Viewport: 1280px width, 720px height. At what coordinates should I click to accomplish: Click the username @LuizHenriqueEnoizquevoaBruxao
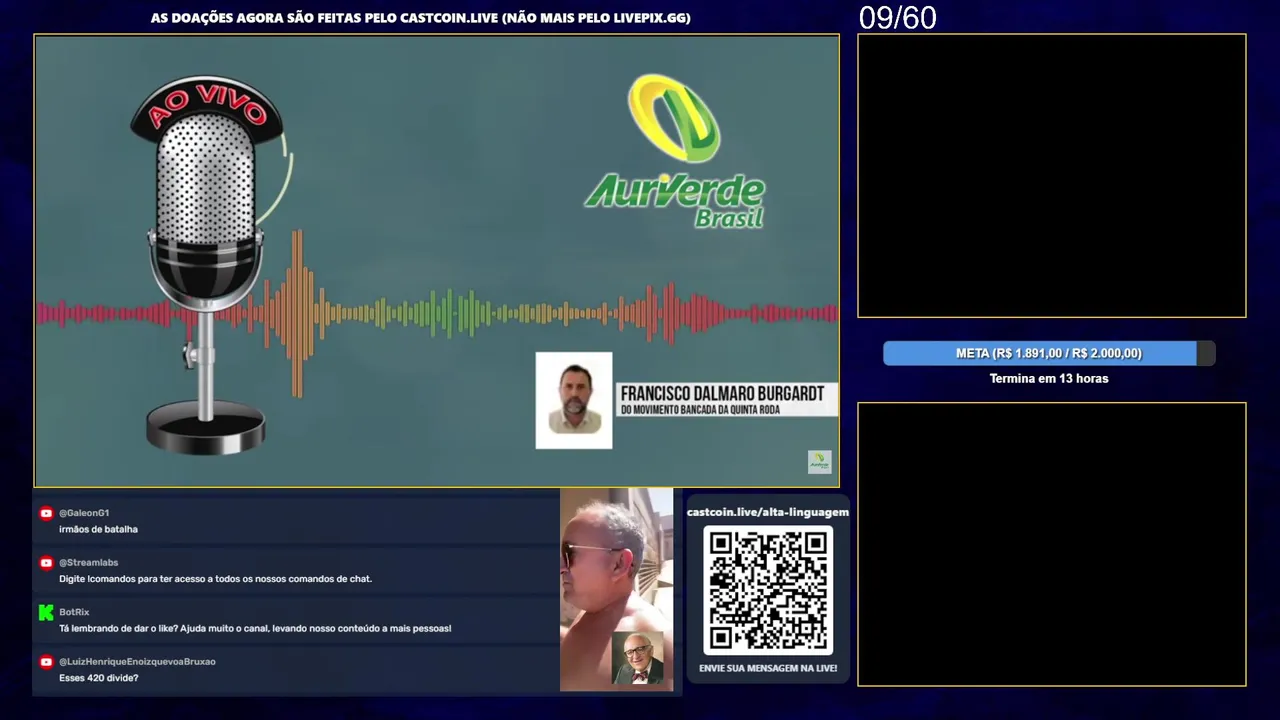pos(137,662)
